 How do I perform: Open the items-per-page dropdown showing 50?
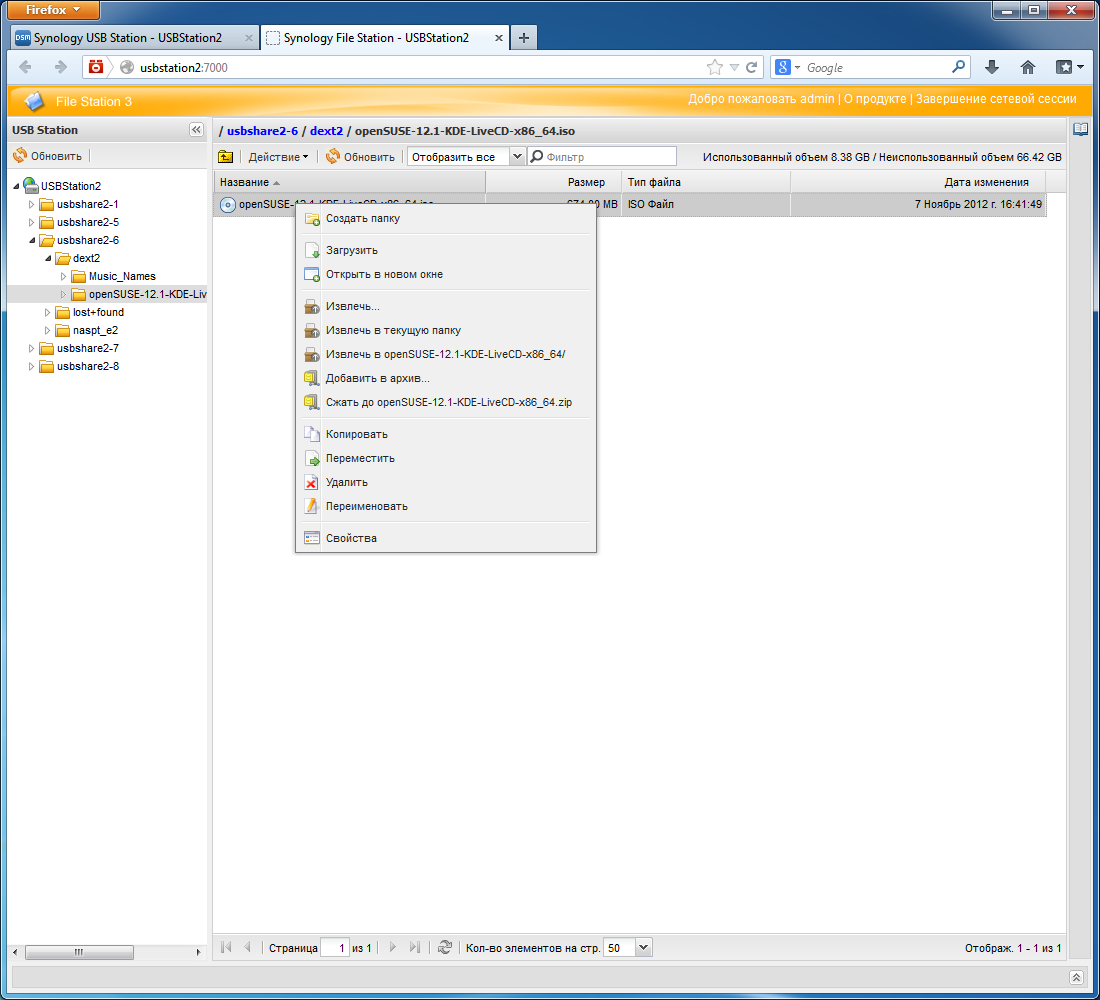643,948
